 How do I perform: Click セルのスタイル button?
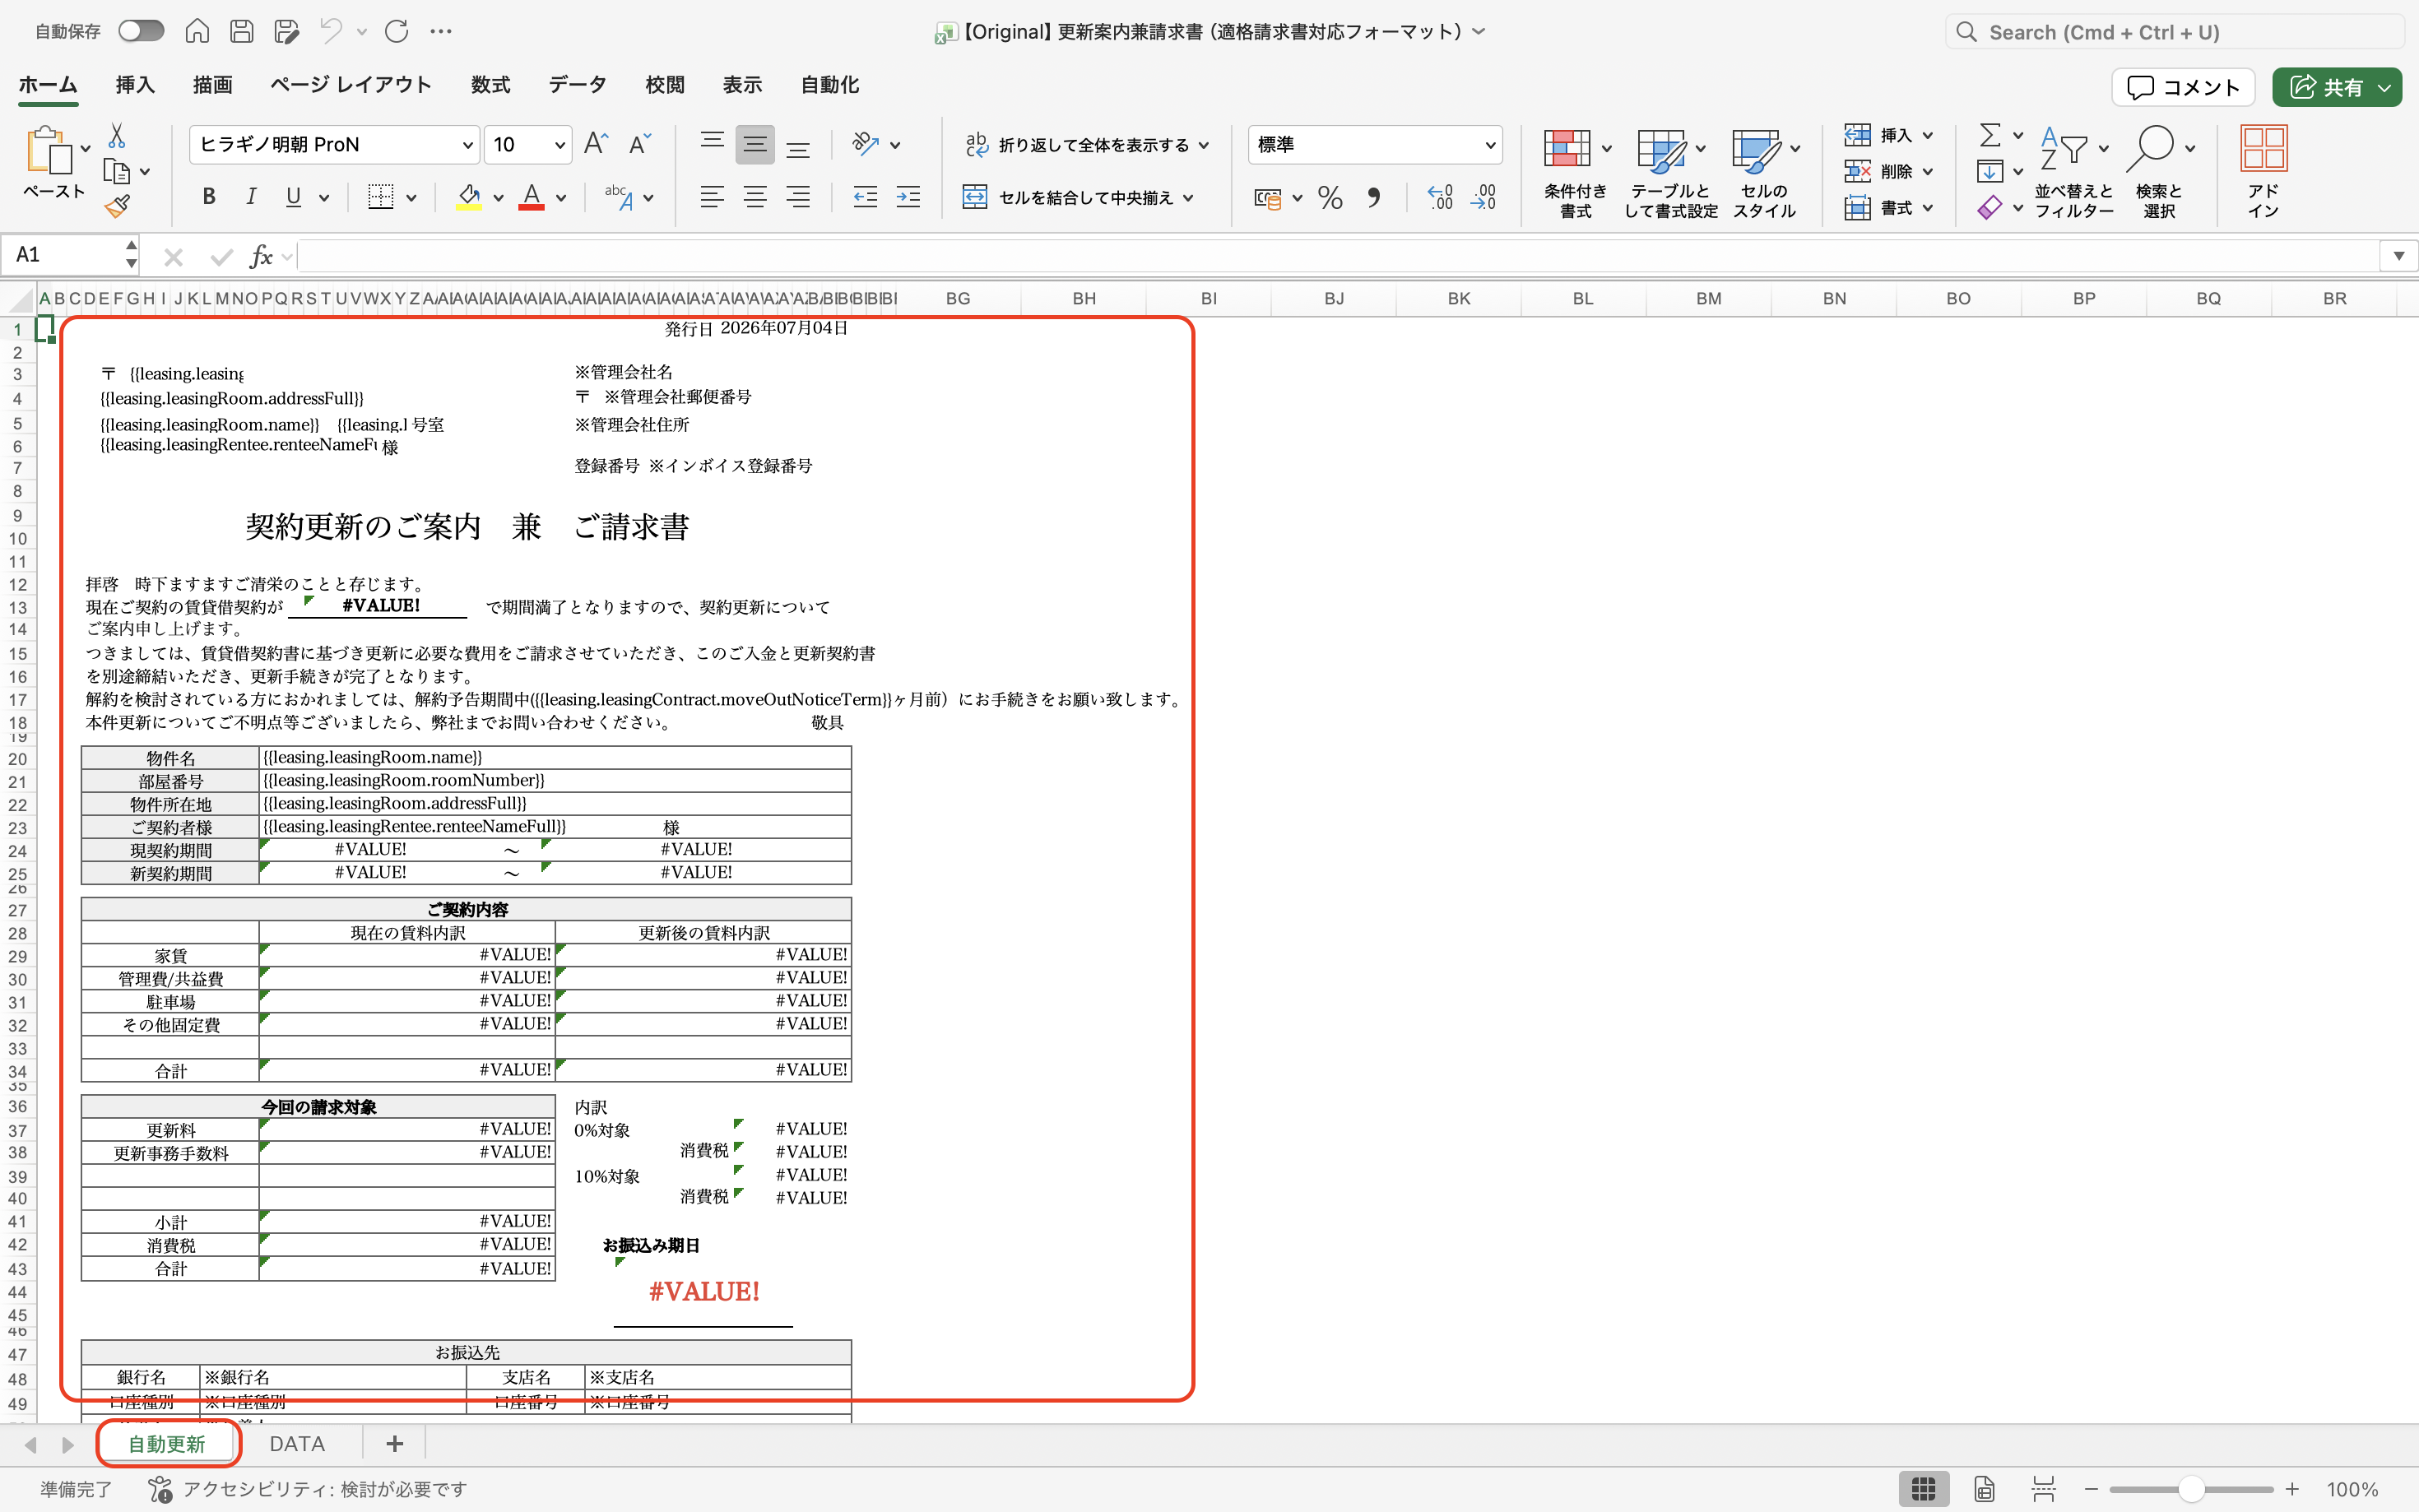coord(1765,171)
